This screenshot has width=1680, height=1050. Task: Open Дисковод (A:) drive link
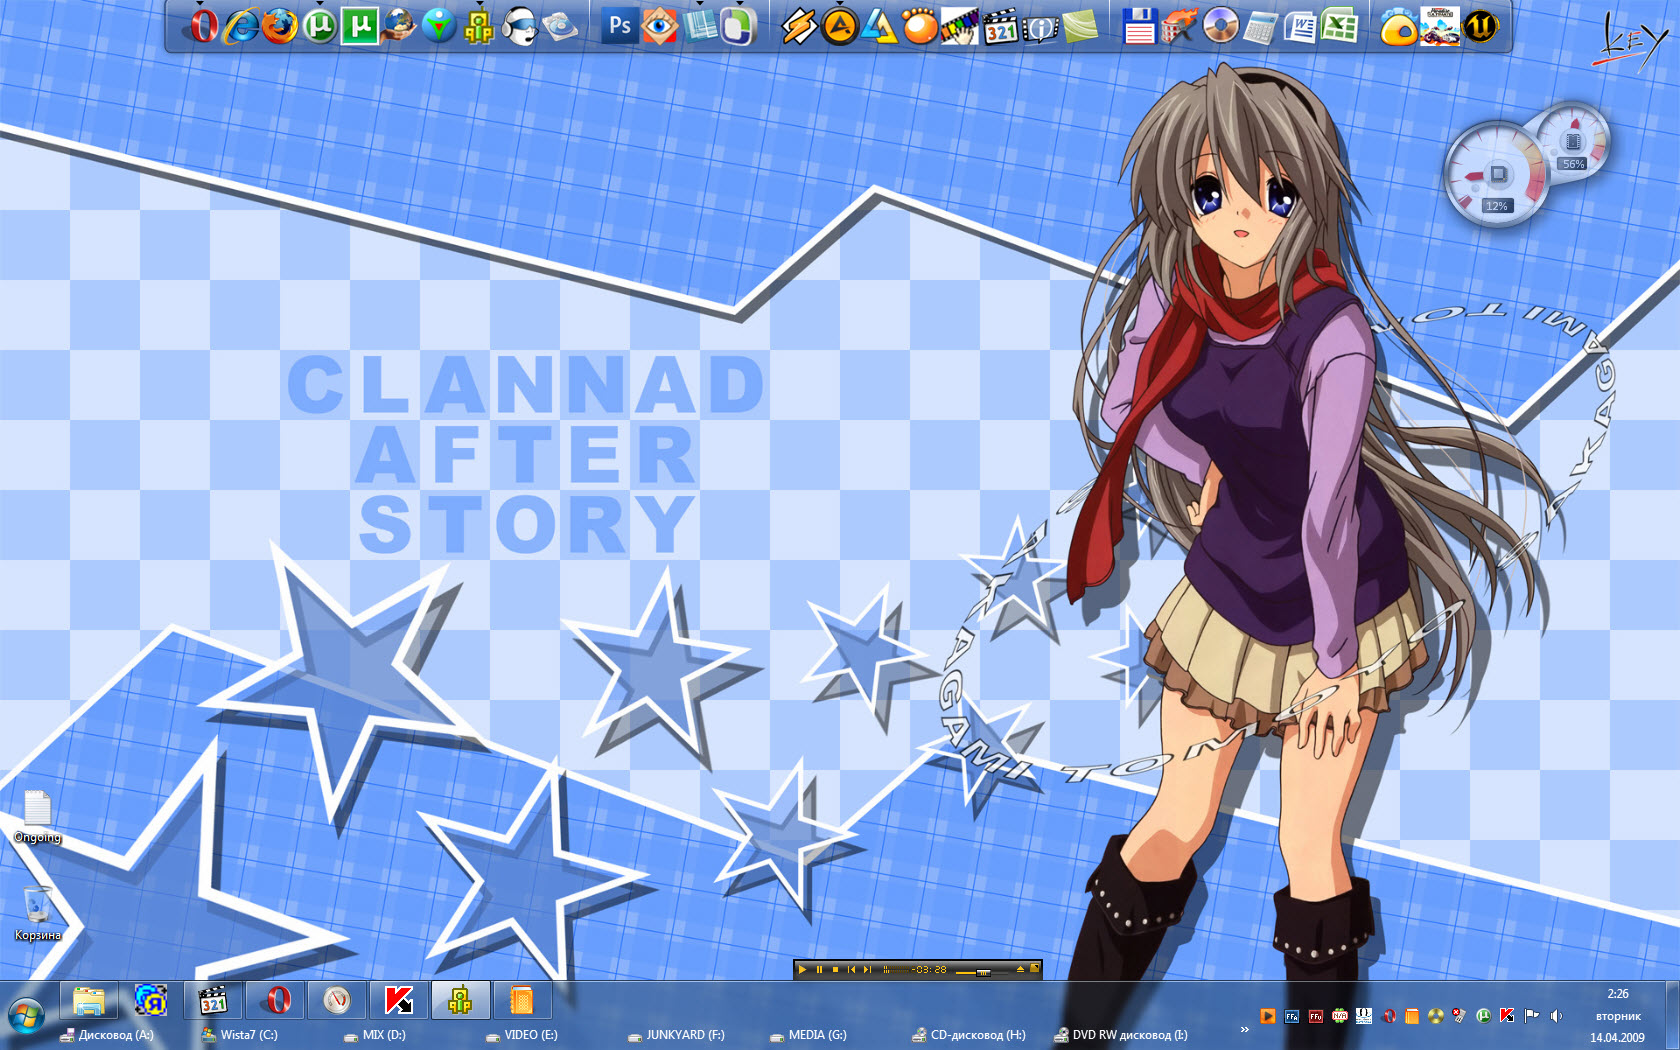(107, 1035)
